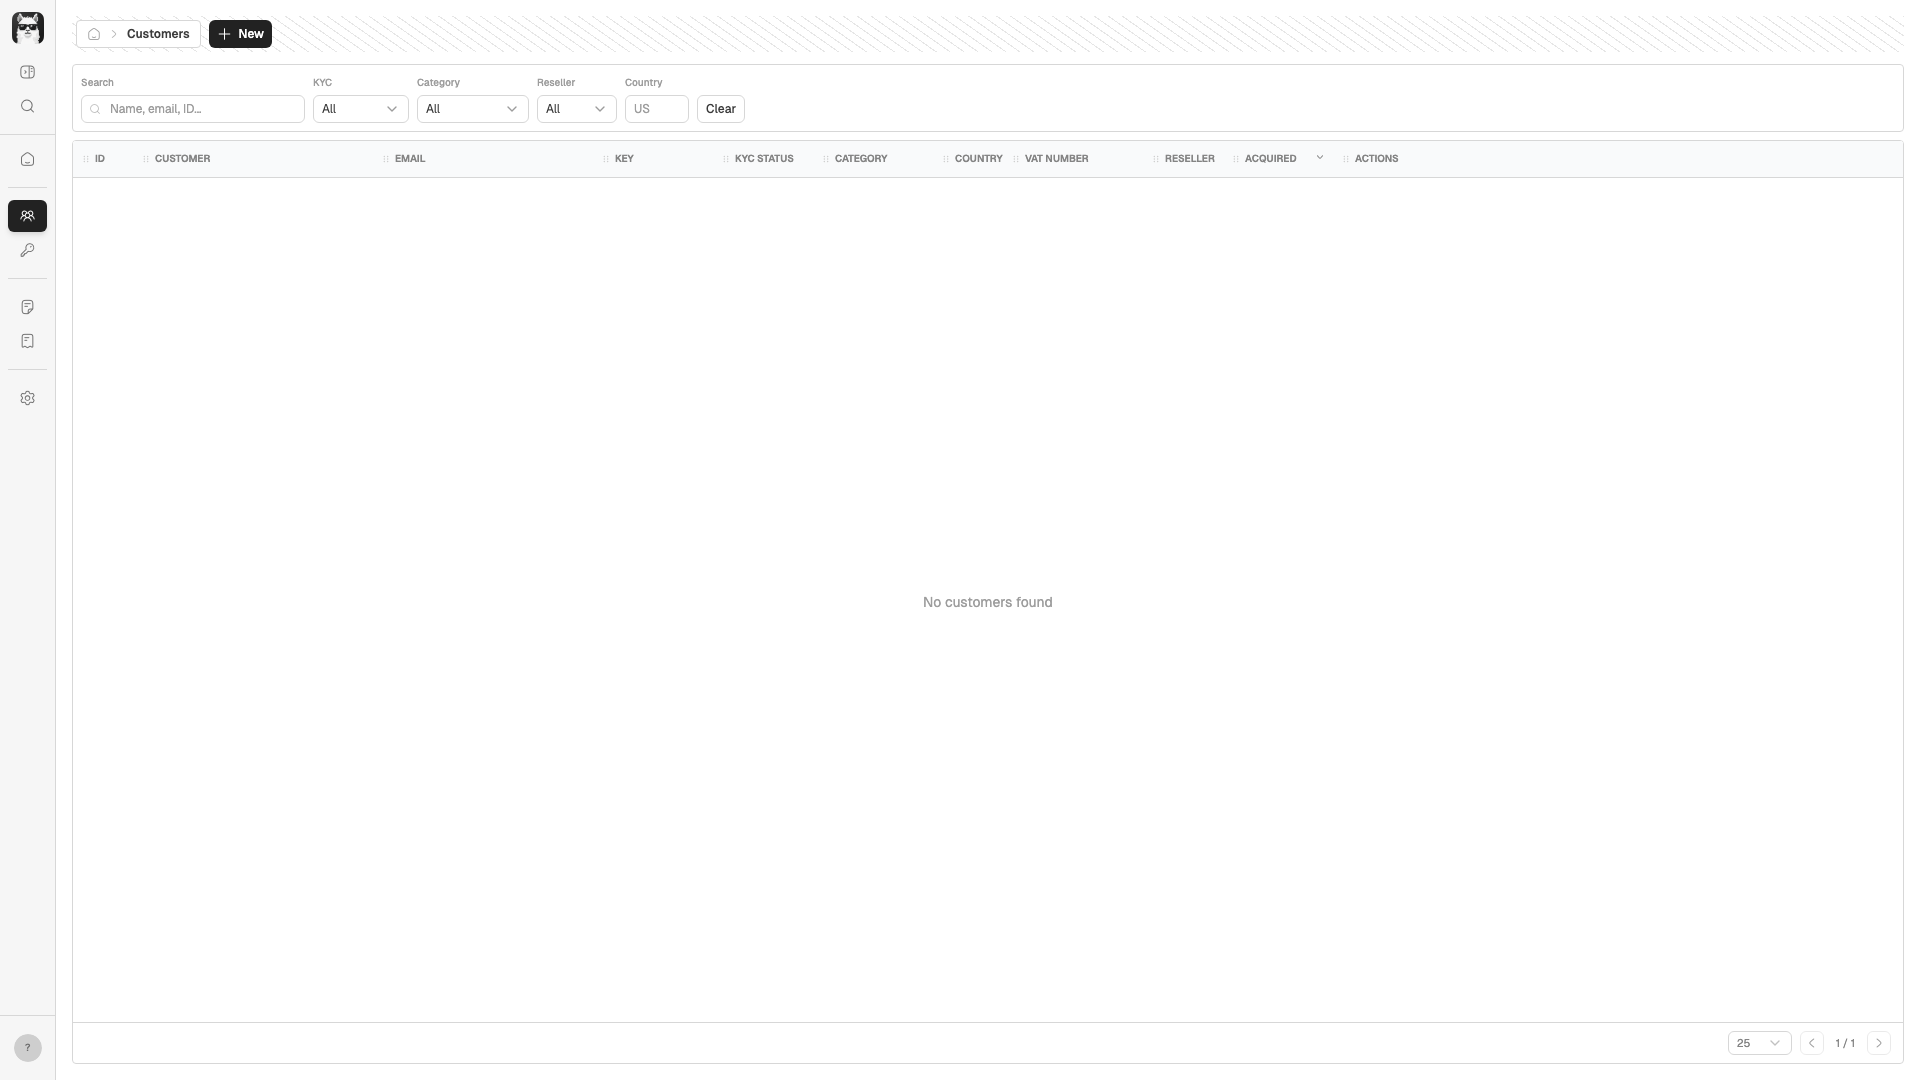Expand the sidebar panel toggle icon
Image resolution: width=1920 pixels, height=1080 pixels.
tap(27, 72)
